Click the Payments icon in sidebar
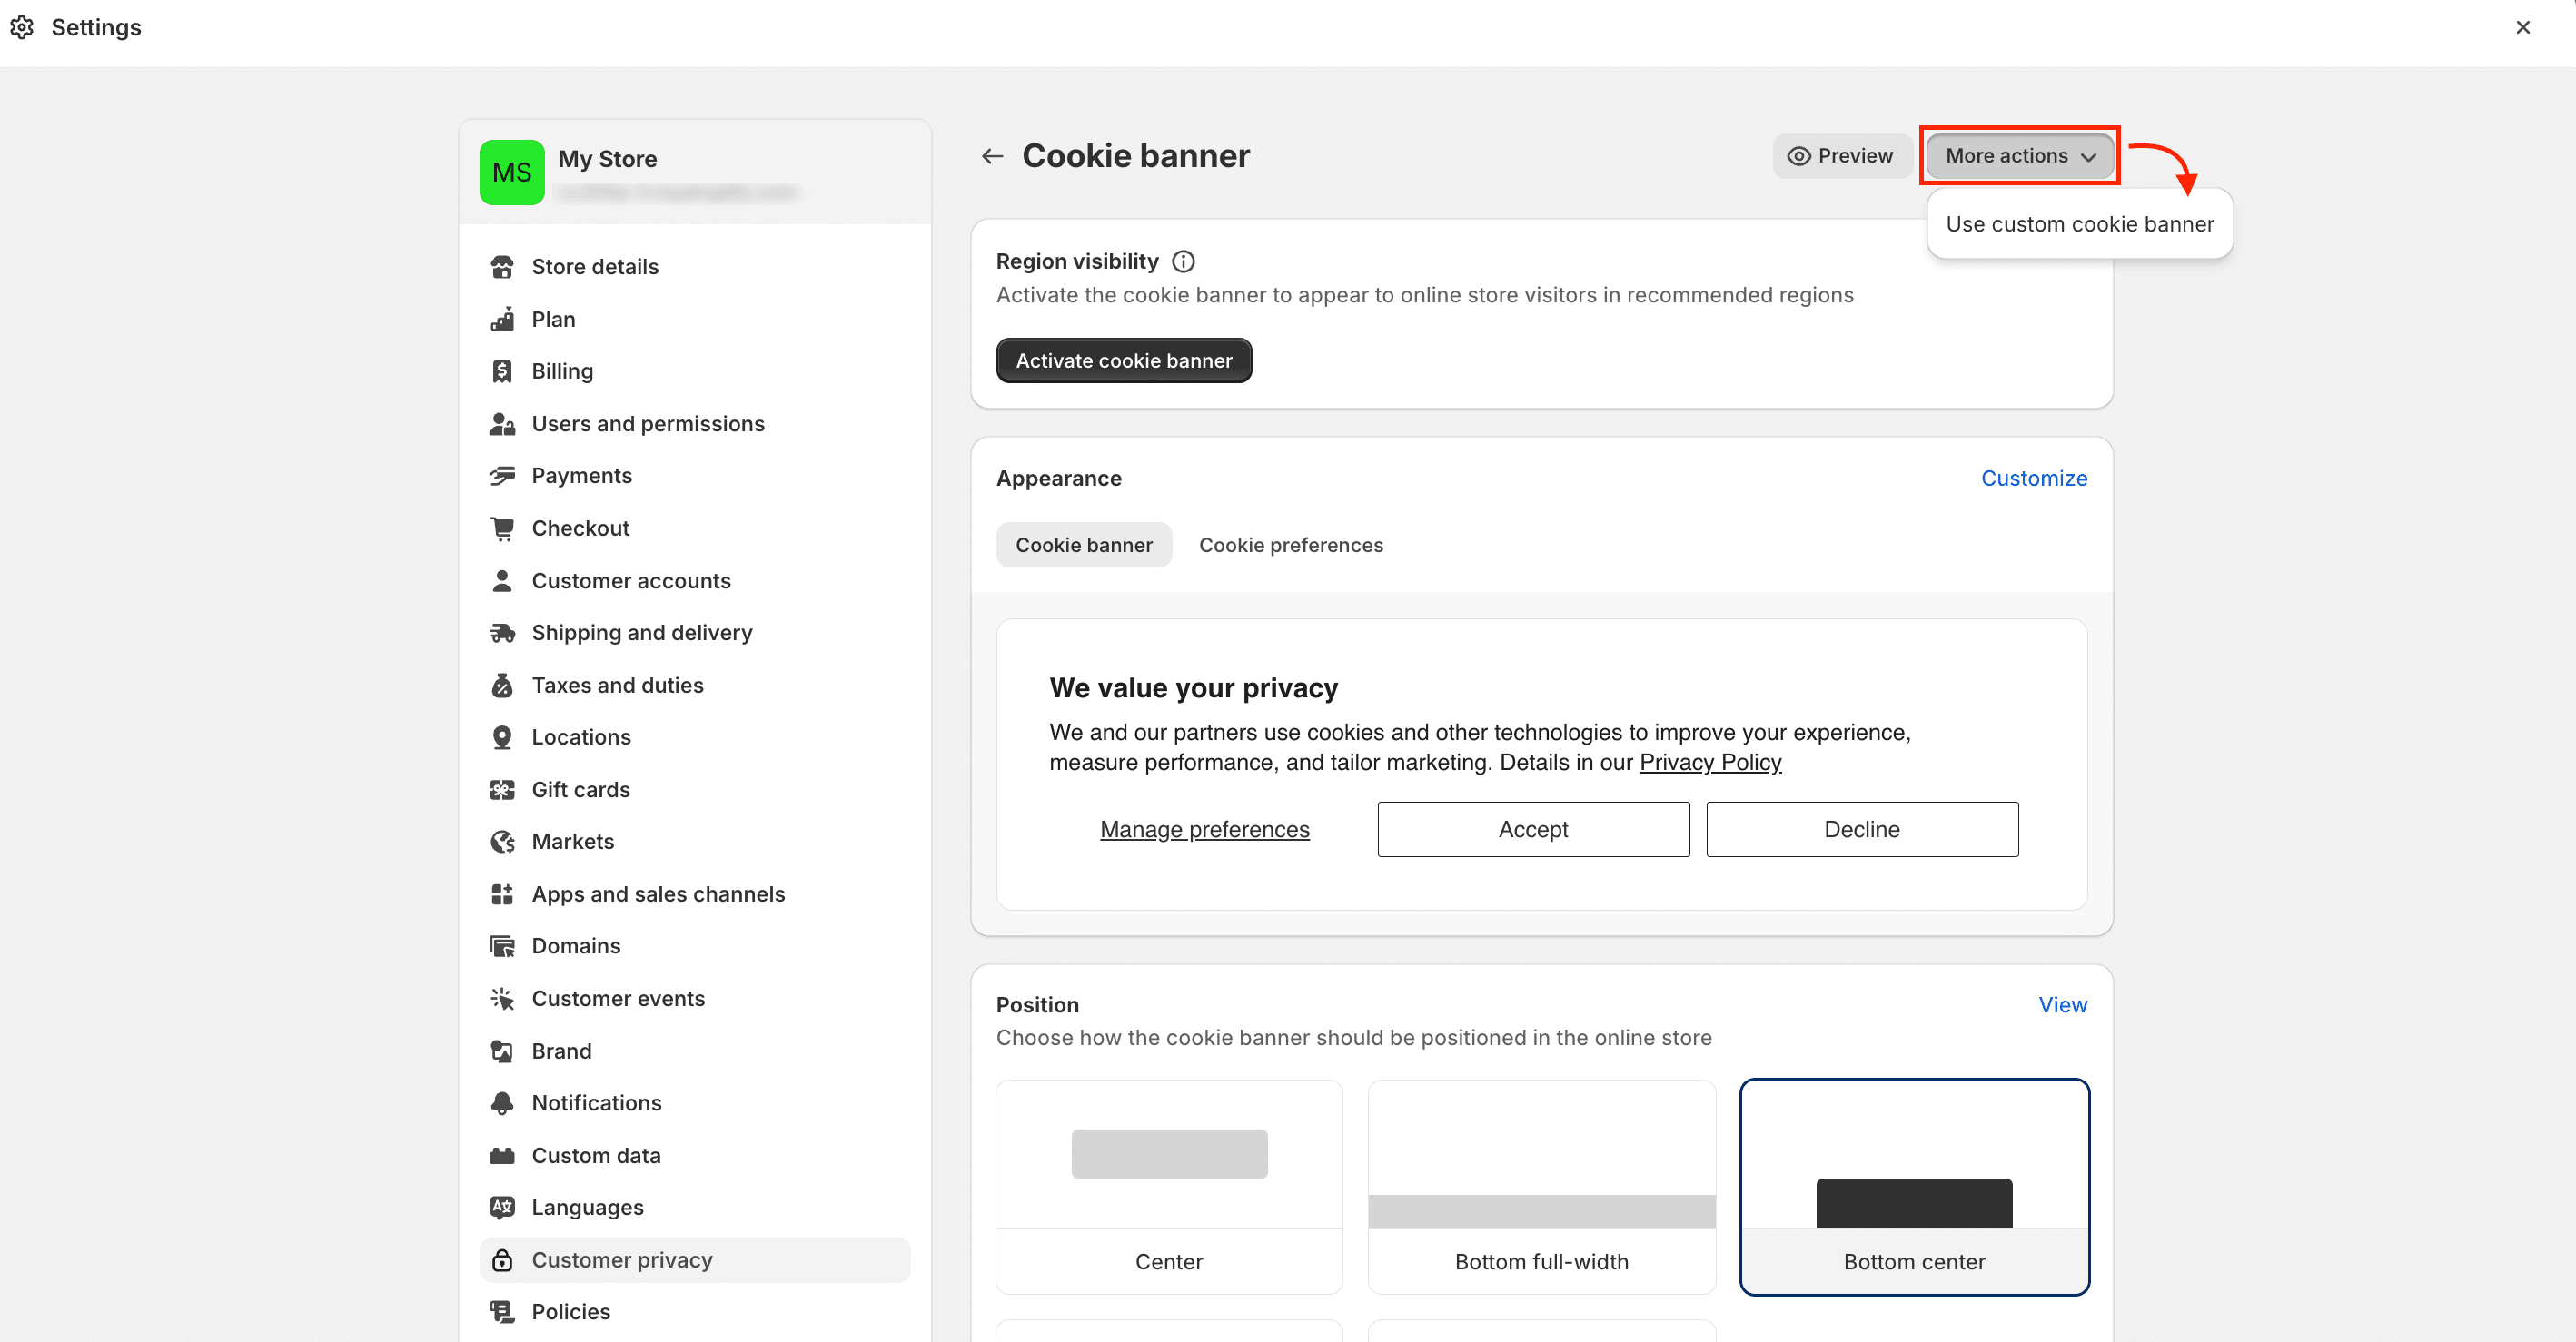Viewport: 2576px width, 1342px height. 502,476
